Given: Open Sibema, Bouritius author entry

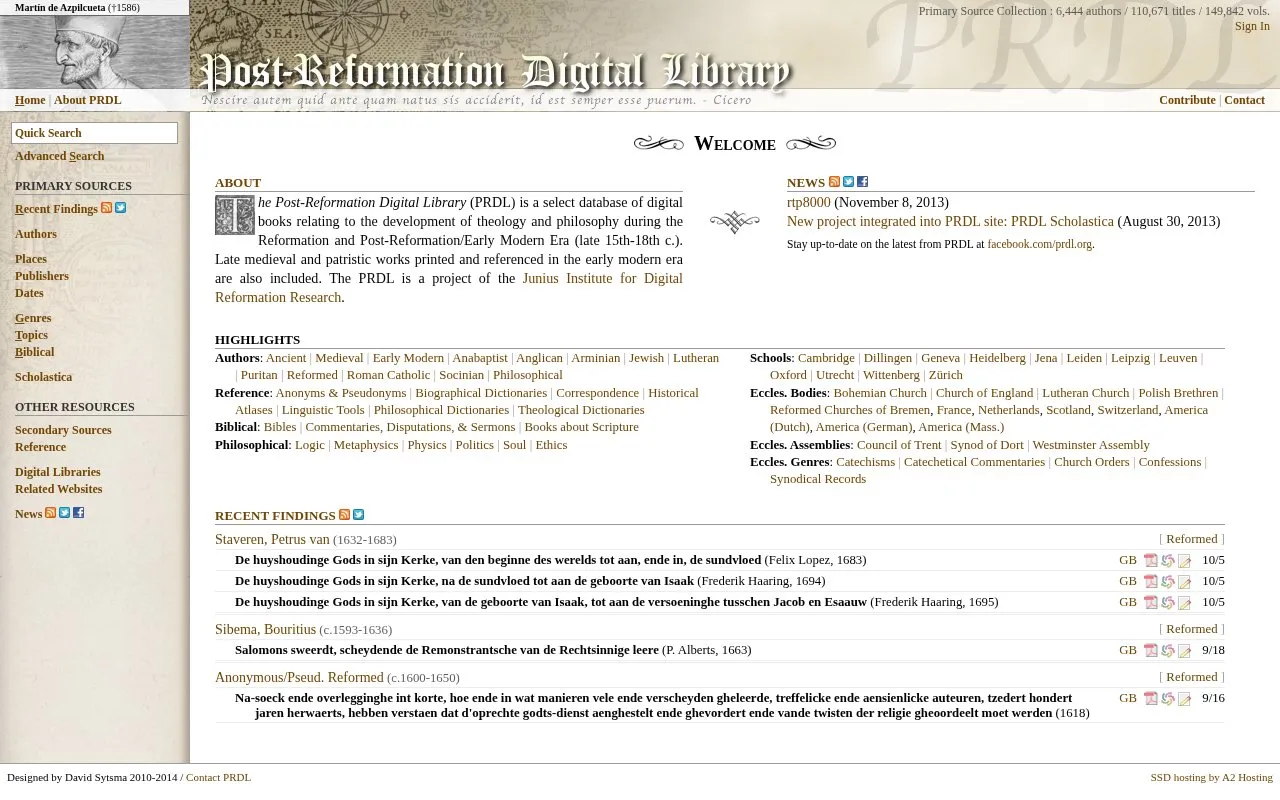Looking at the screenshot, I should [265, 629].
